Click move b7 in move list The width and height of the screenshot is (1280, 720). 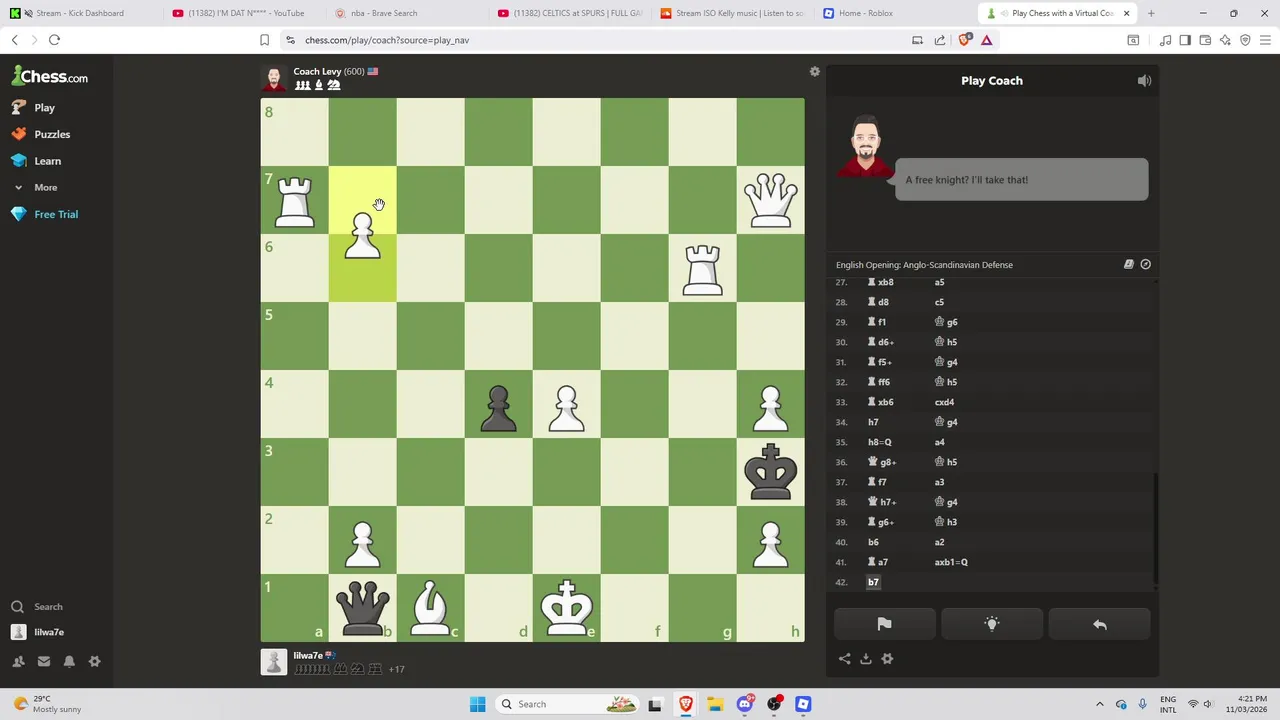click(x=873, y=582)
